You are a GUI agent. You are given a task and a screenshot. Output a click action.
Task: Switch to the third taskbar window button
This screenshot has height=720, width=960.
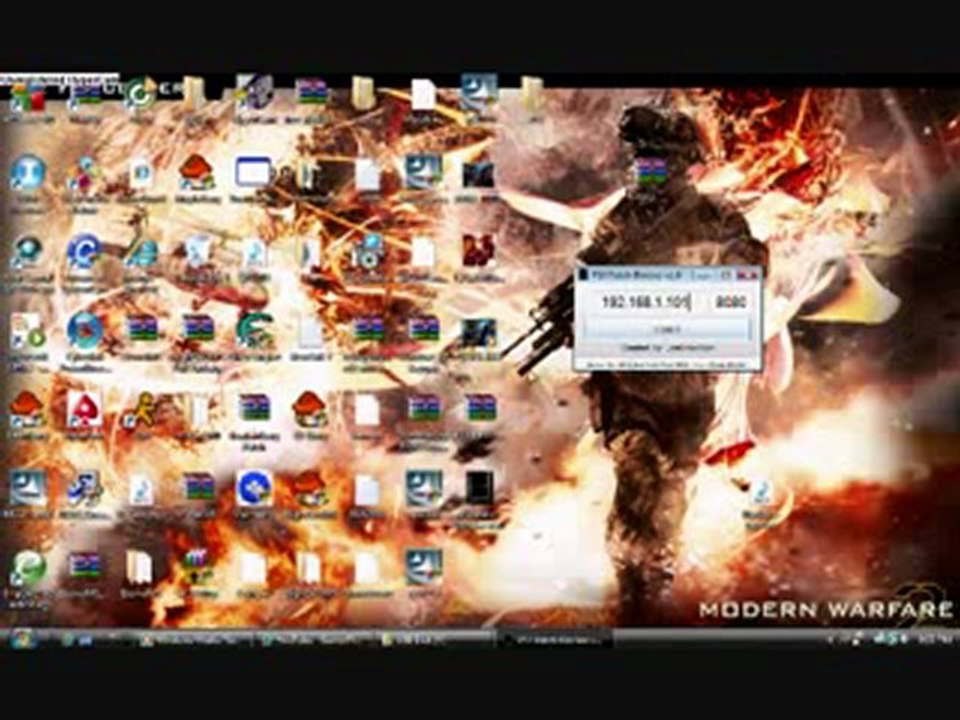[435, 640]
